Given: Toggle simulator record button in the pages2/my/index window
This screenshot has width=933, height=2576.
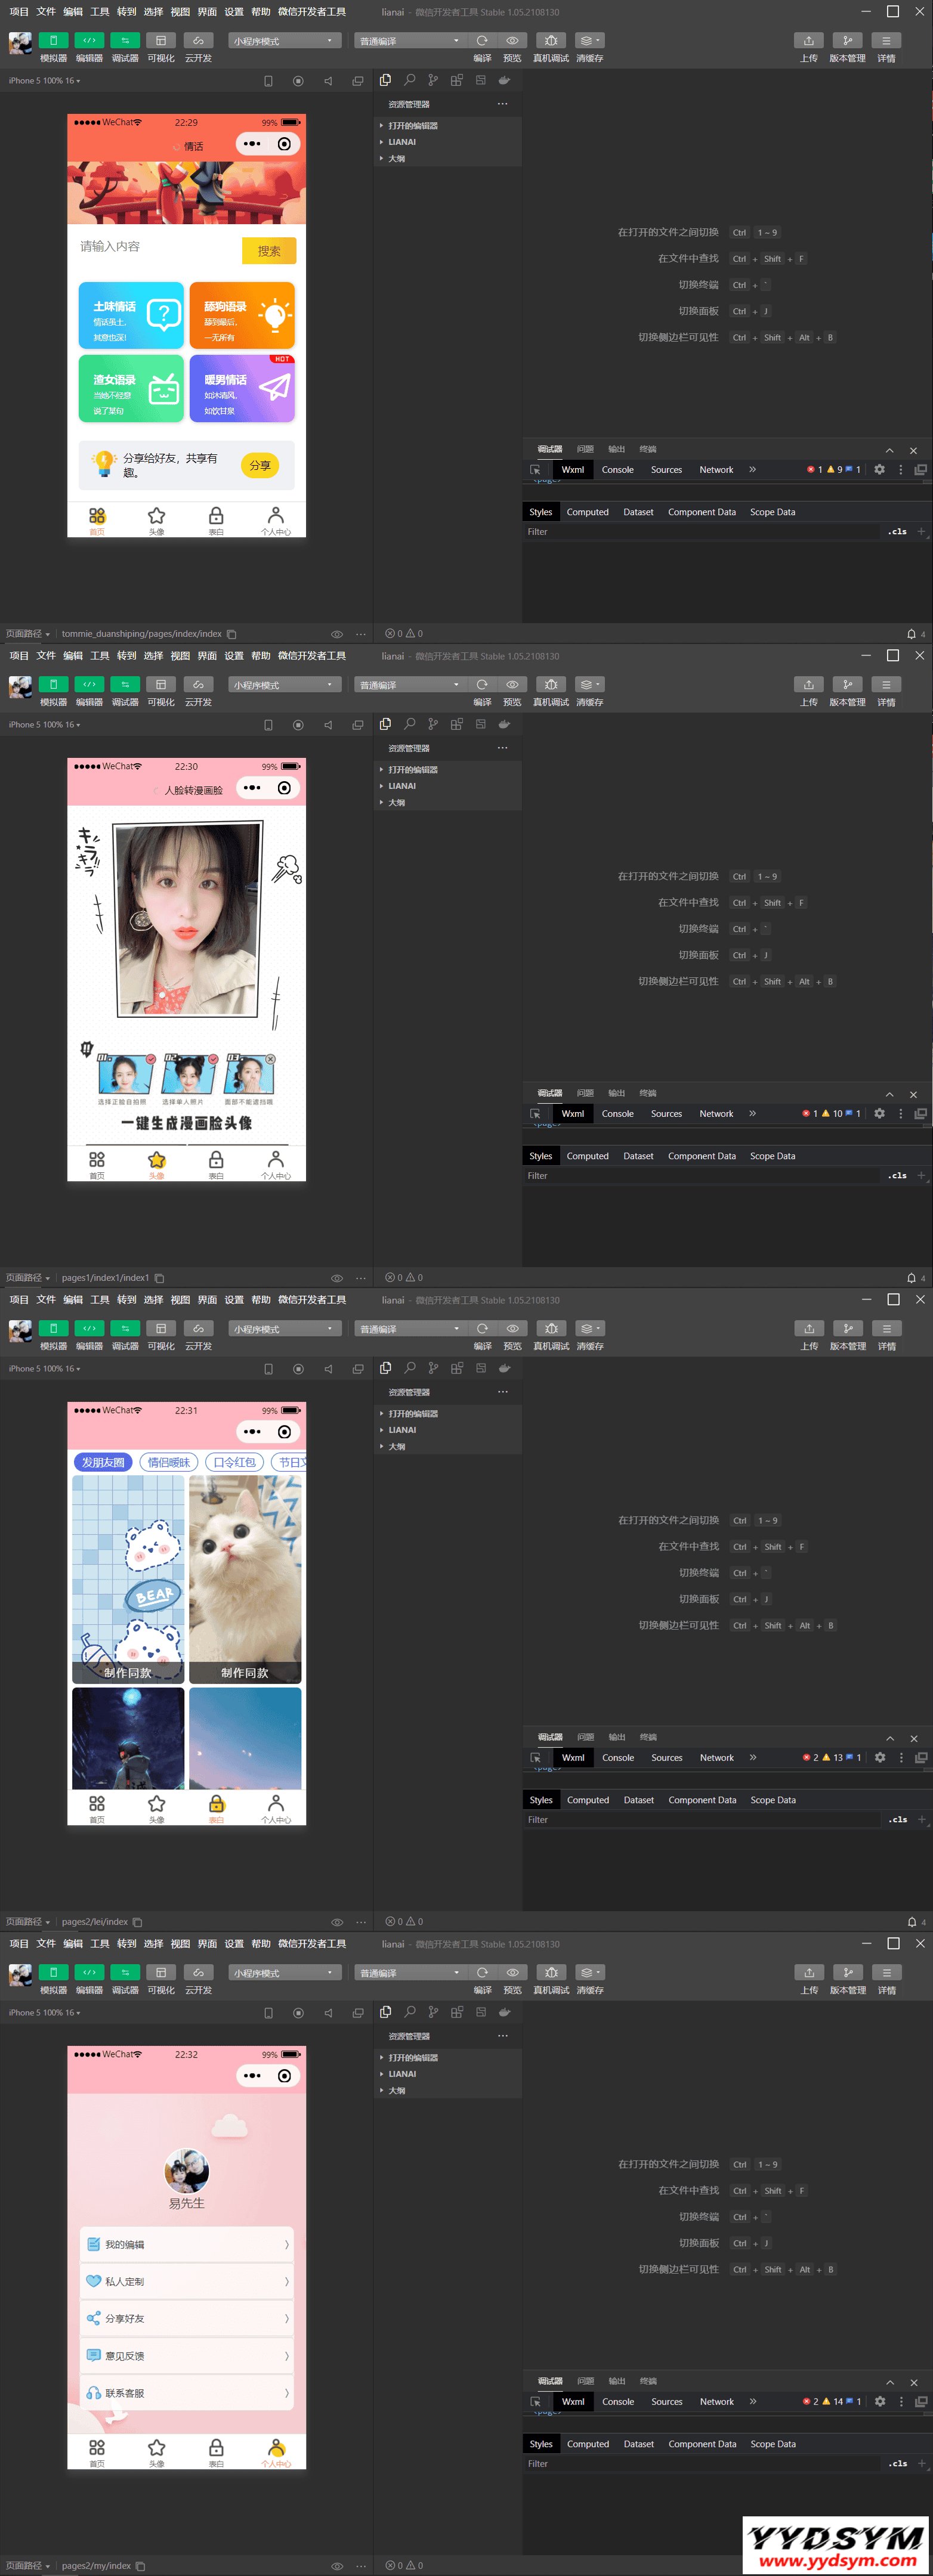Looking at the screenshot, I should tap(298, 2013).
